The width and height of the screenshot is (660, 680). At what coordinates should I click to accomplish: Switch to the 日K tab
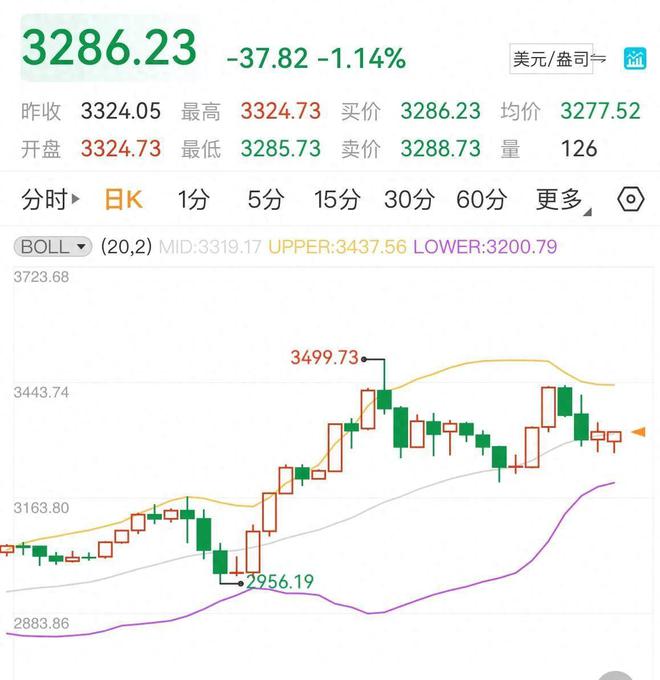pyautogui.click(x=124, y=200)
